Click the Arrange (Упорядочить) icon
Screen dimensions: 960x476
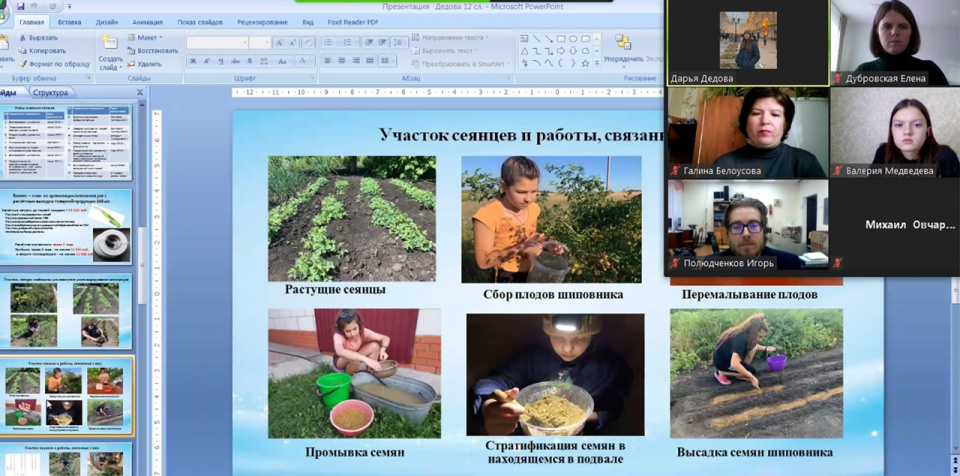coord(623,43)
